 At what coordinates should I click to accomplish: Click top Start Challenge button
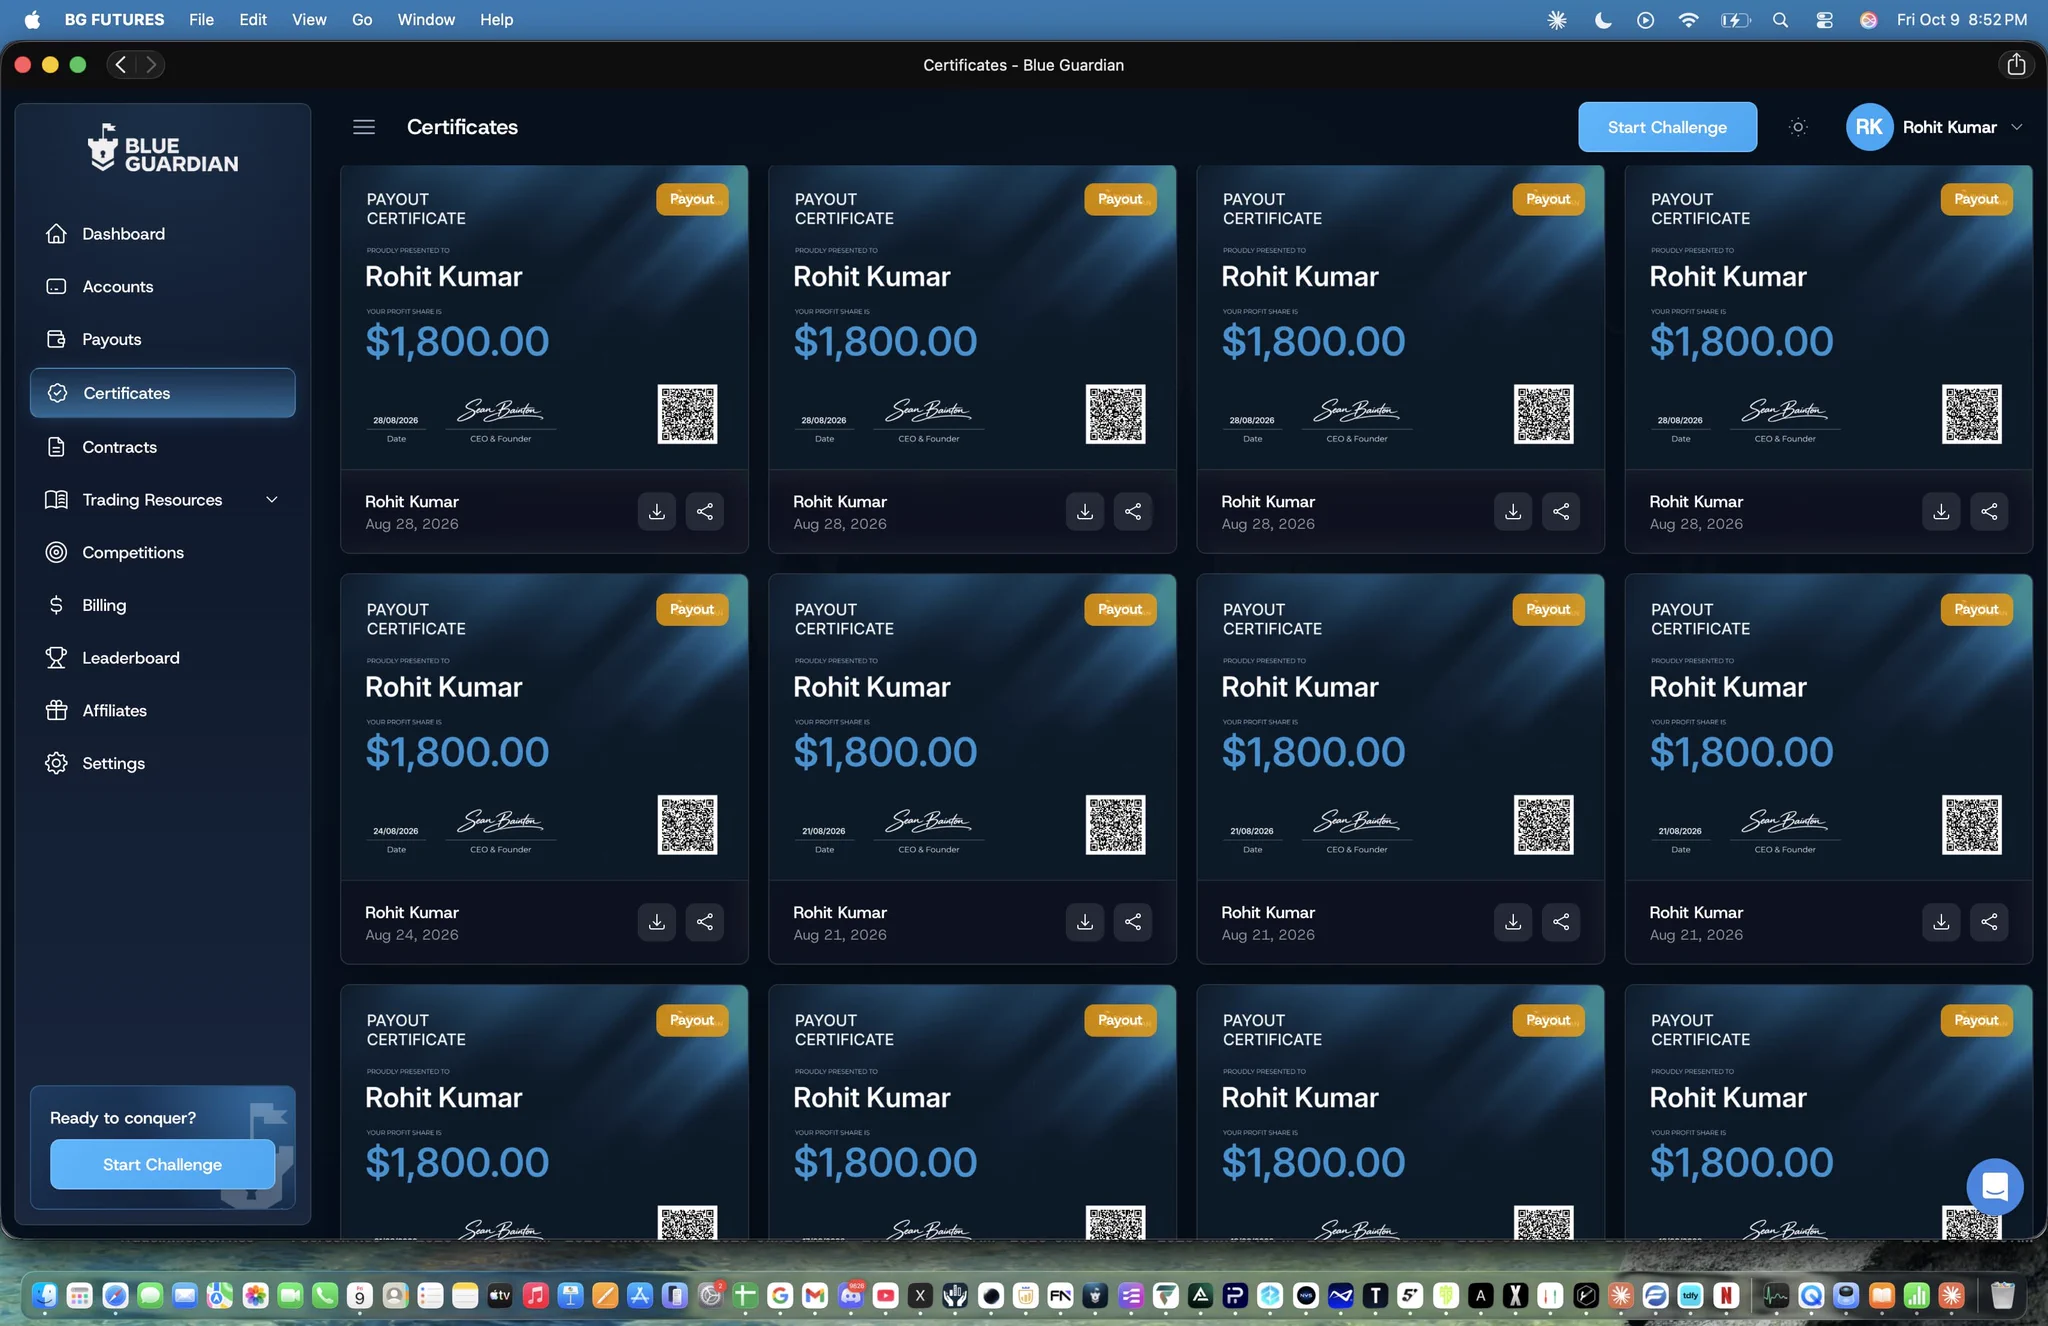[x=1667, y=127]
